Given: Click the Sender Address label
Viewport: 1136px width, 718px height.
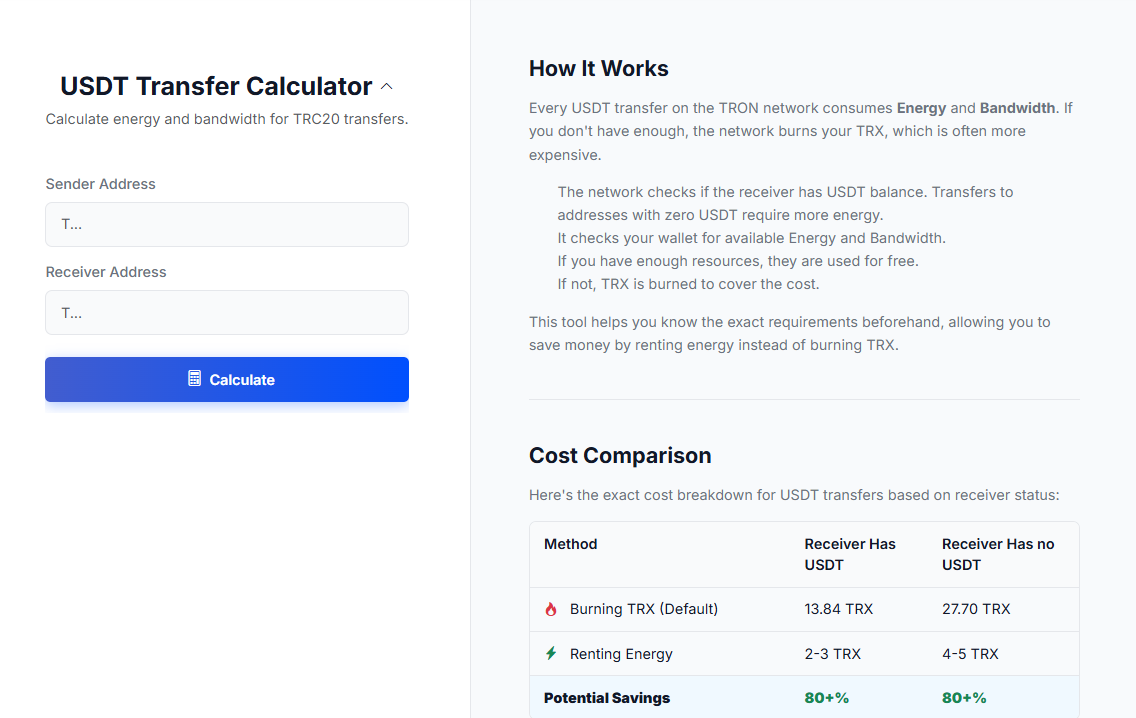Looking at the screenshot, I should [101, 184].
